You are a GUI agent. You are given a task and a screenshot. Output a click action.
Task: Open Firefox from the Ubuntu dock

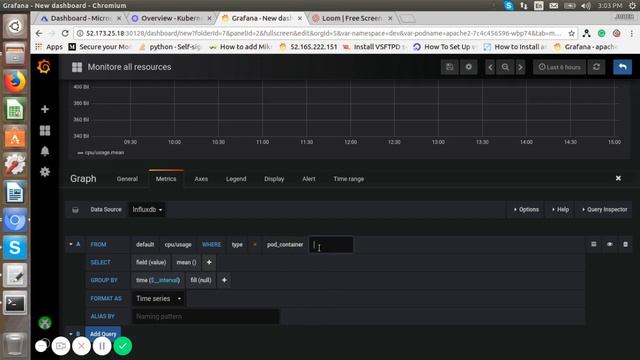(15, 82)
